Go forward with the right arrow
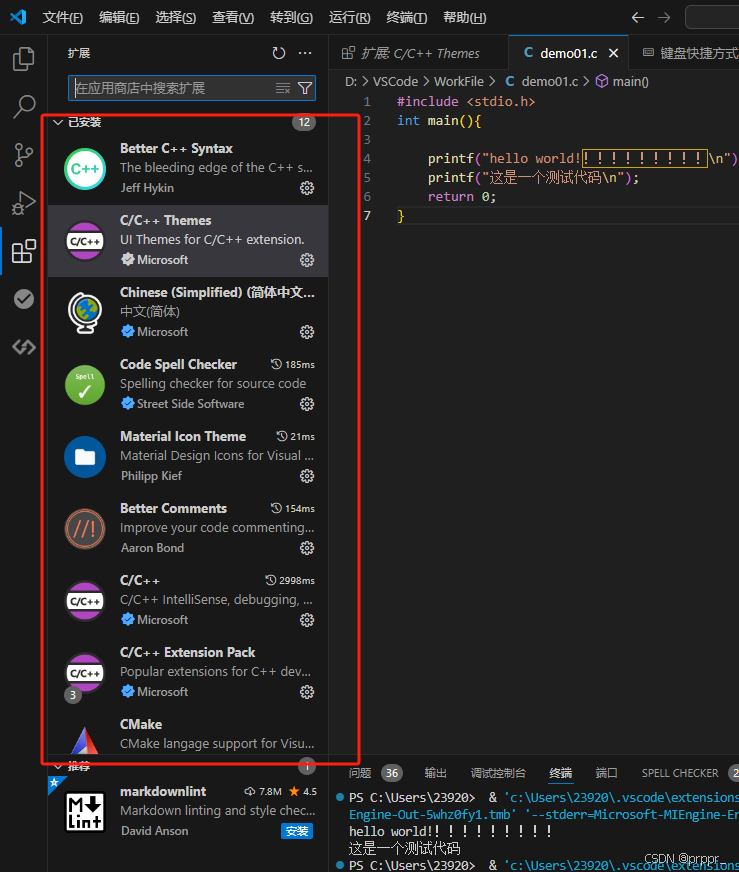This screenshot has height=872, width=739. click(664, 18)
